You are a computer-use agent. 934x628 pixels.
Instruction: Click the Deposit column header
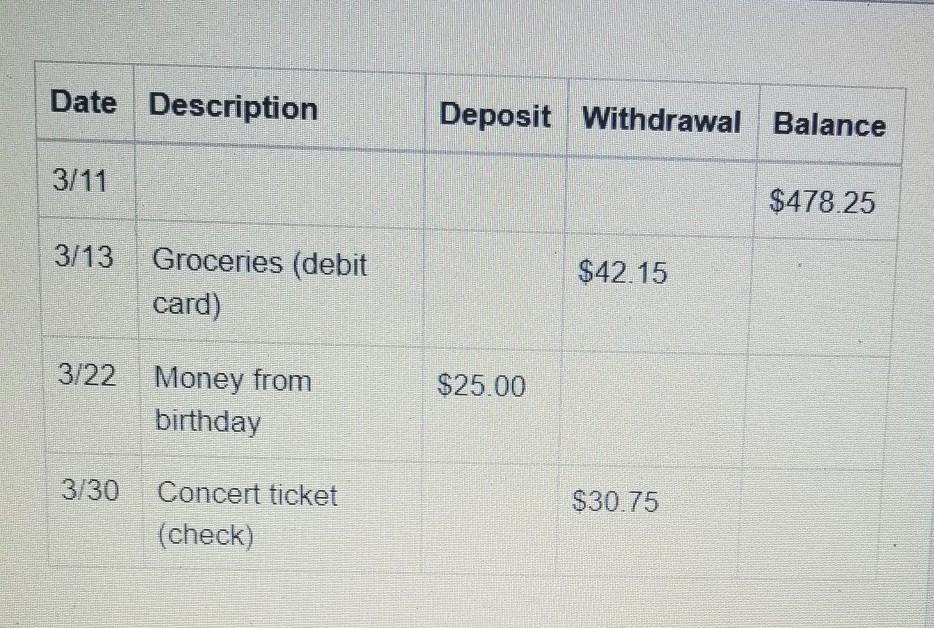point(494,115)
